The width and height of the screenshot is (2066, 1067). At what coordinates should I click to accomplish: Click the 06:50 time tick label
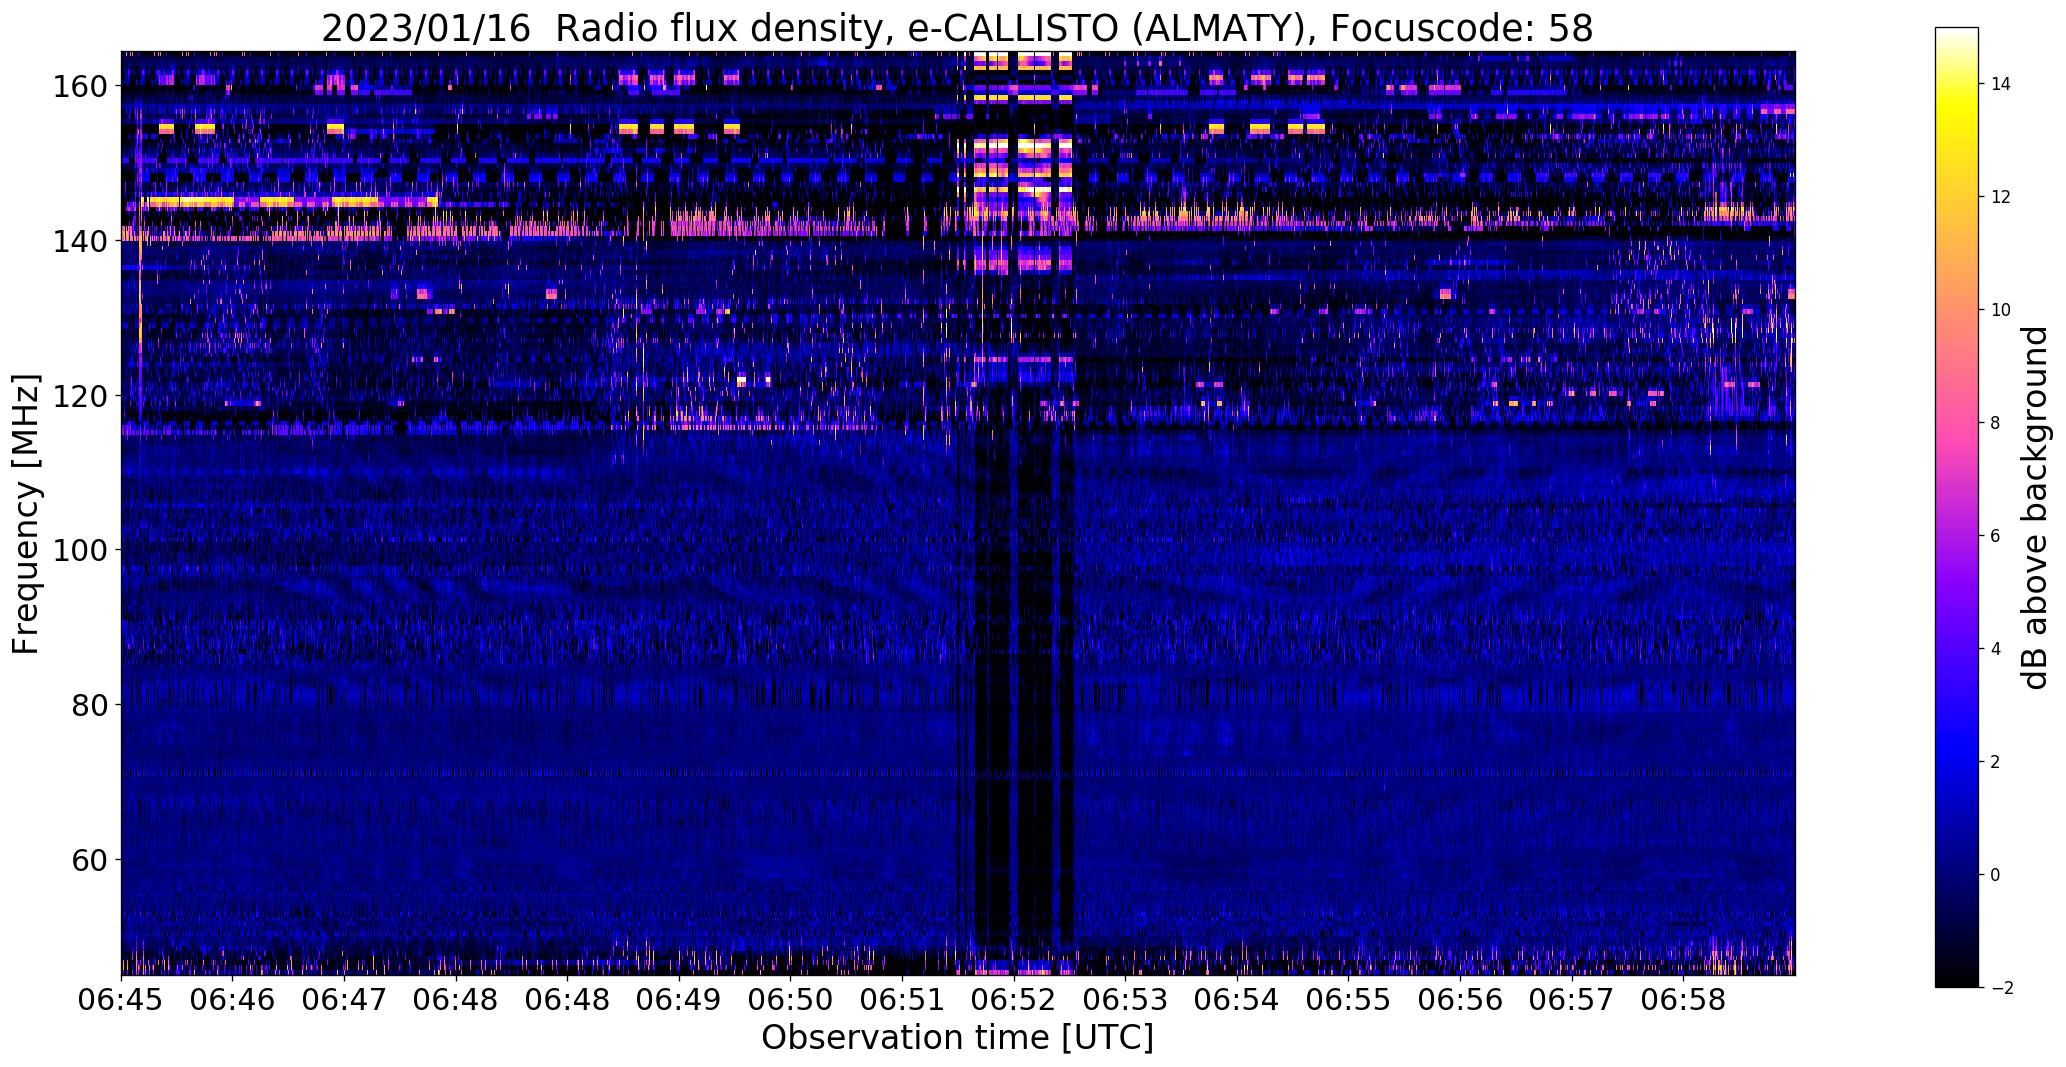click(791, 1000)
